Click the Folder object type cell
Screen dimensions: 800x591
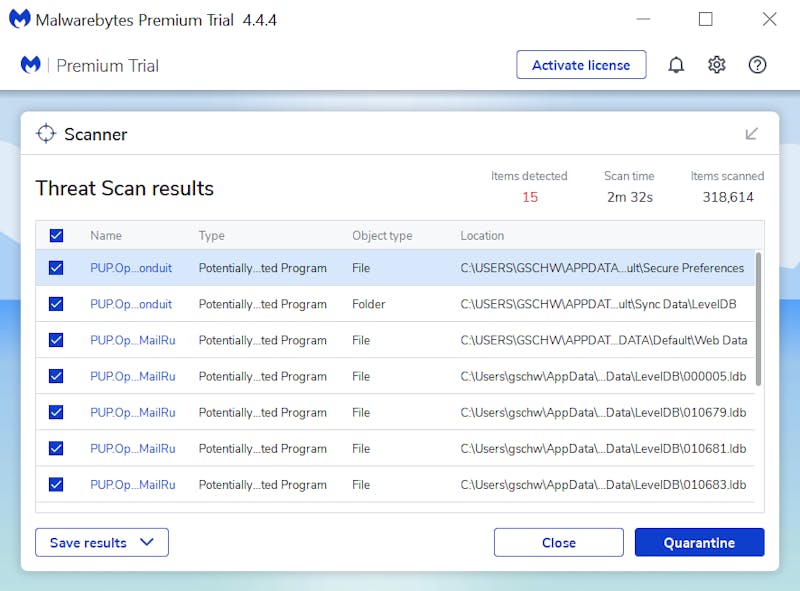(368, 304)
